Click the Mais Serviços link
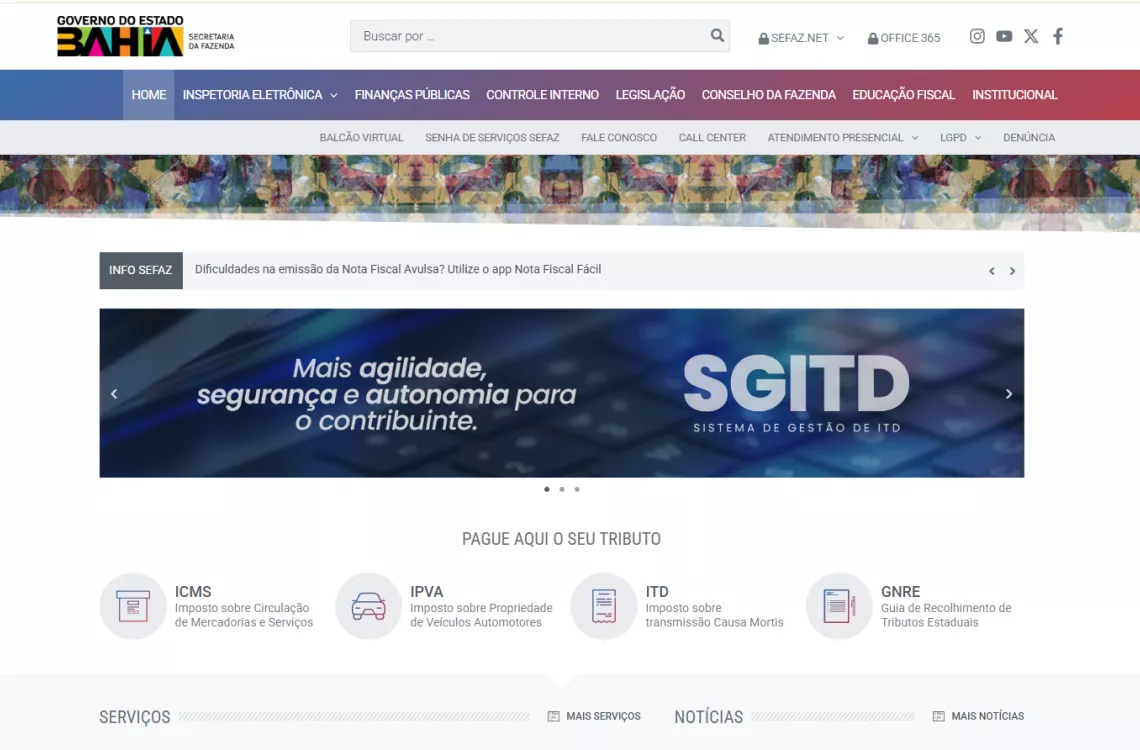The width and height of the screenshot is (1140, 750). click(x=594, y=716)
